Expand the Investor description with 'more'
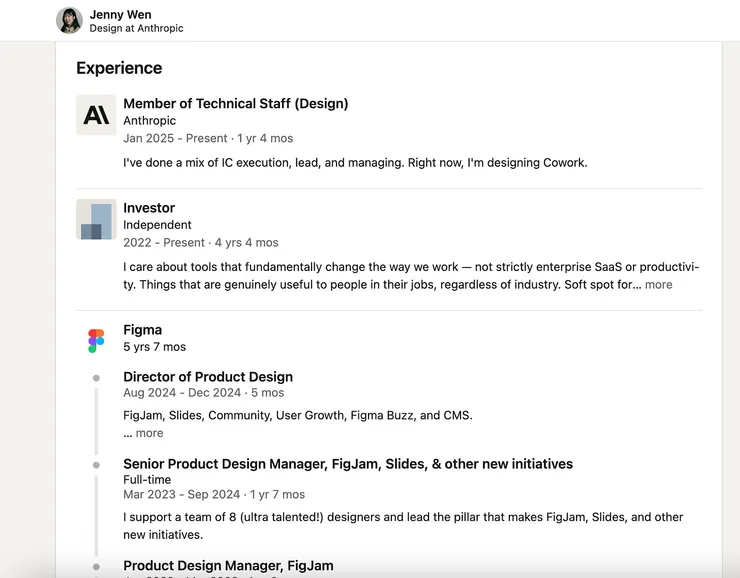 [658, 285]
